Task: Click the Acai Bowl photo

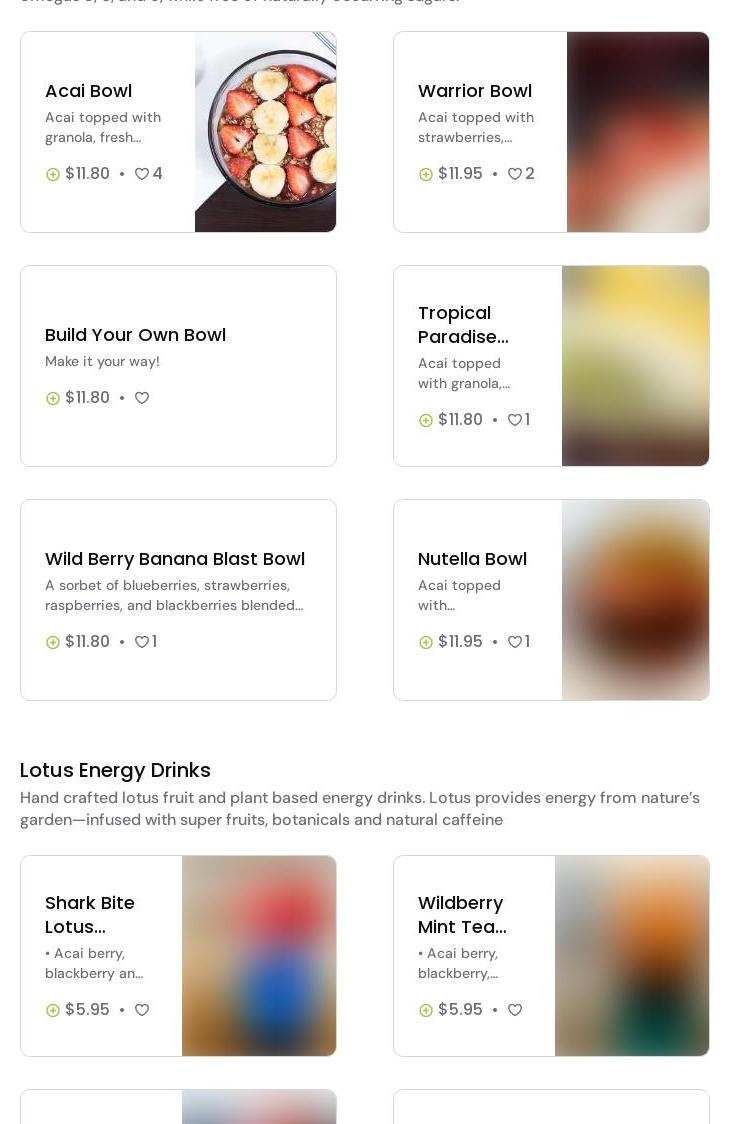Action: pyautogui.click(x=265, y=132)
